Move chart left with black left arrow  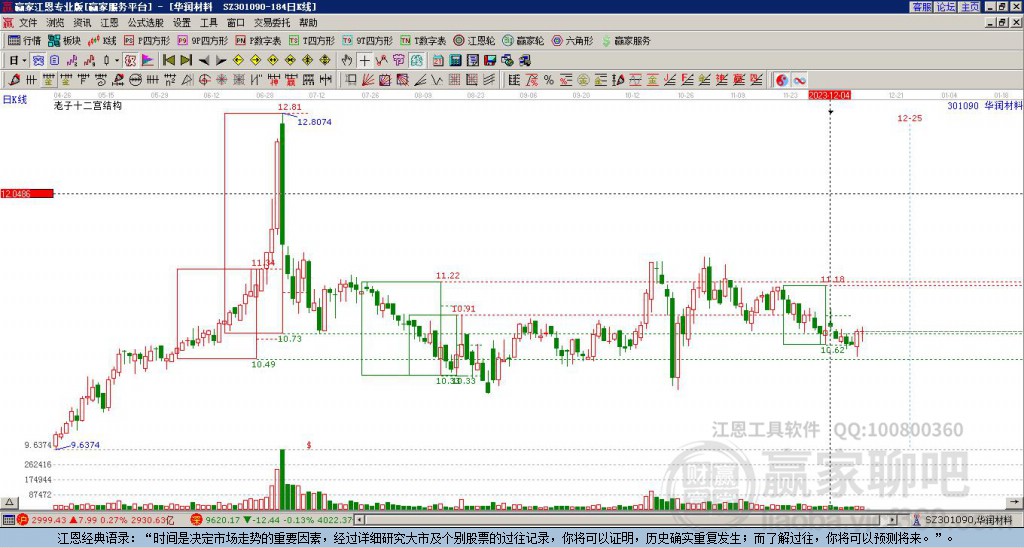(x=204, y=61)
